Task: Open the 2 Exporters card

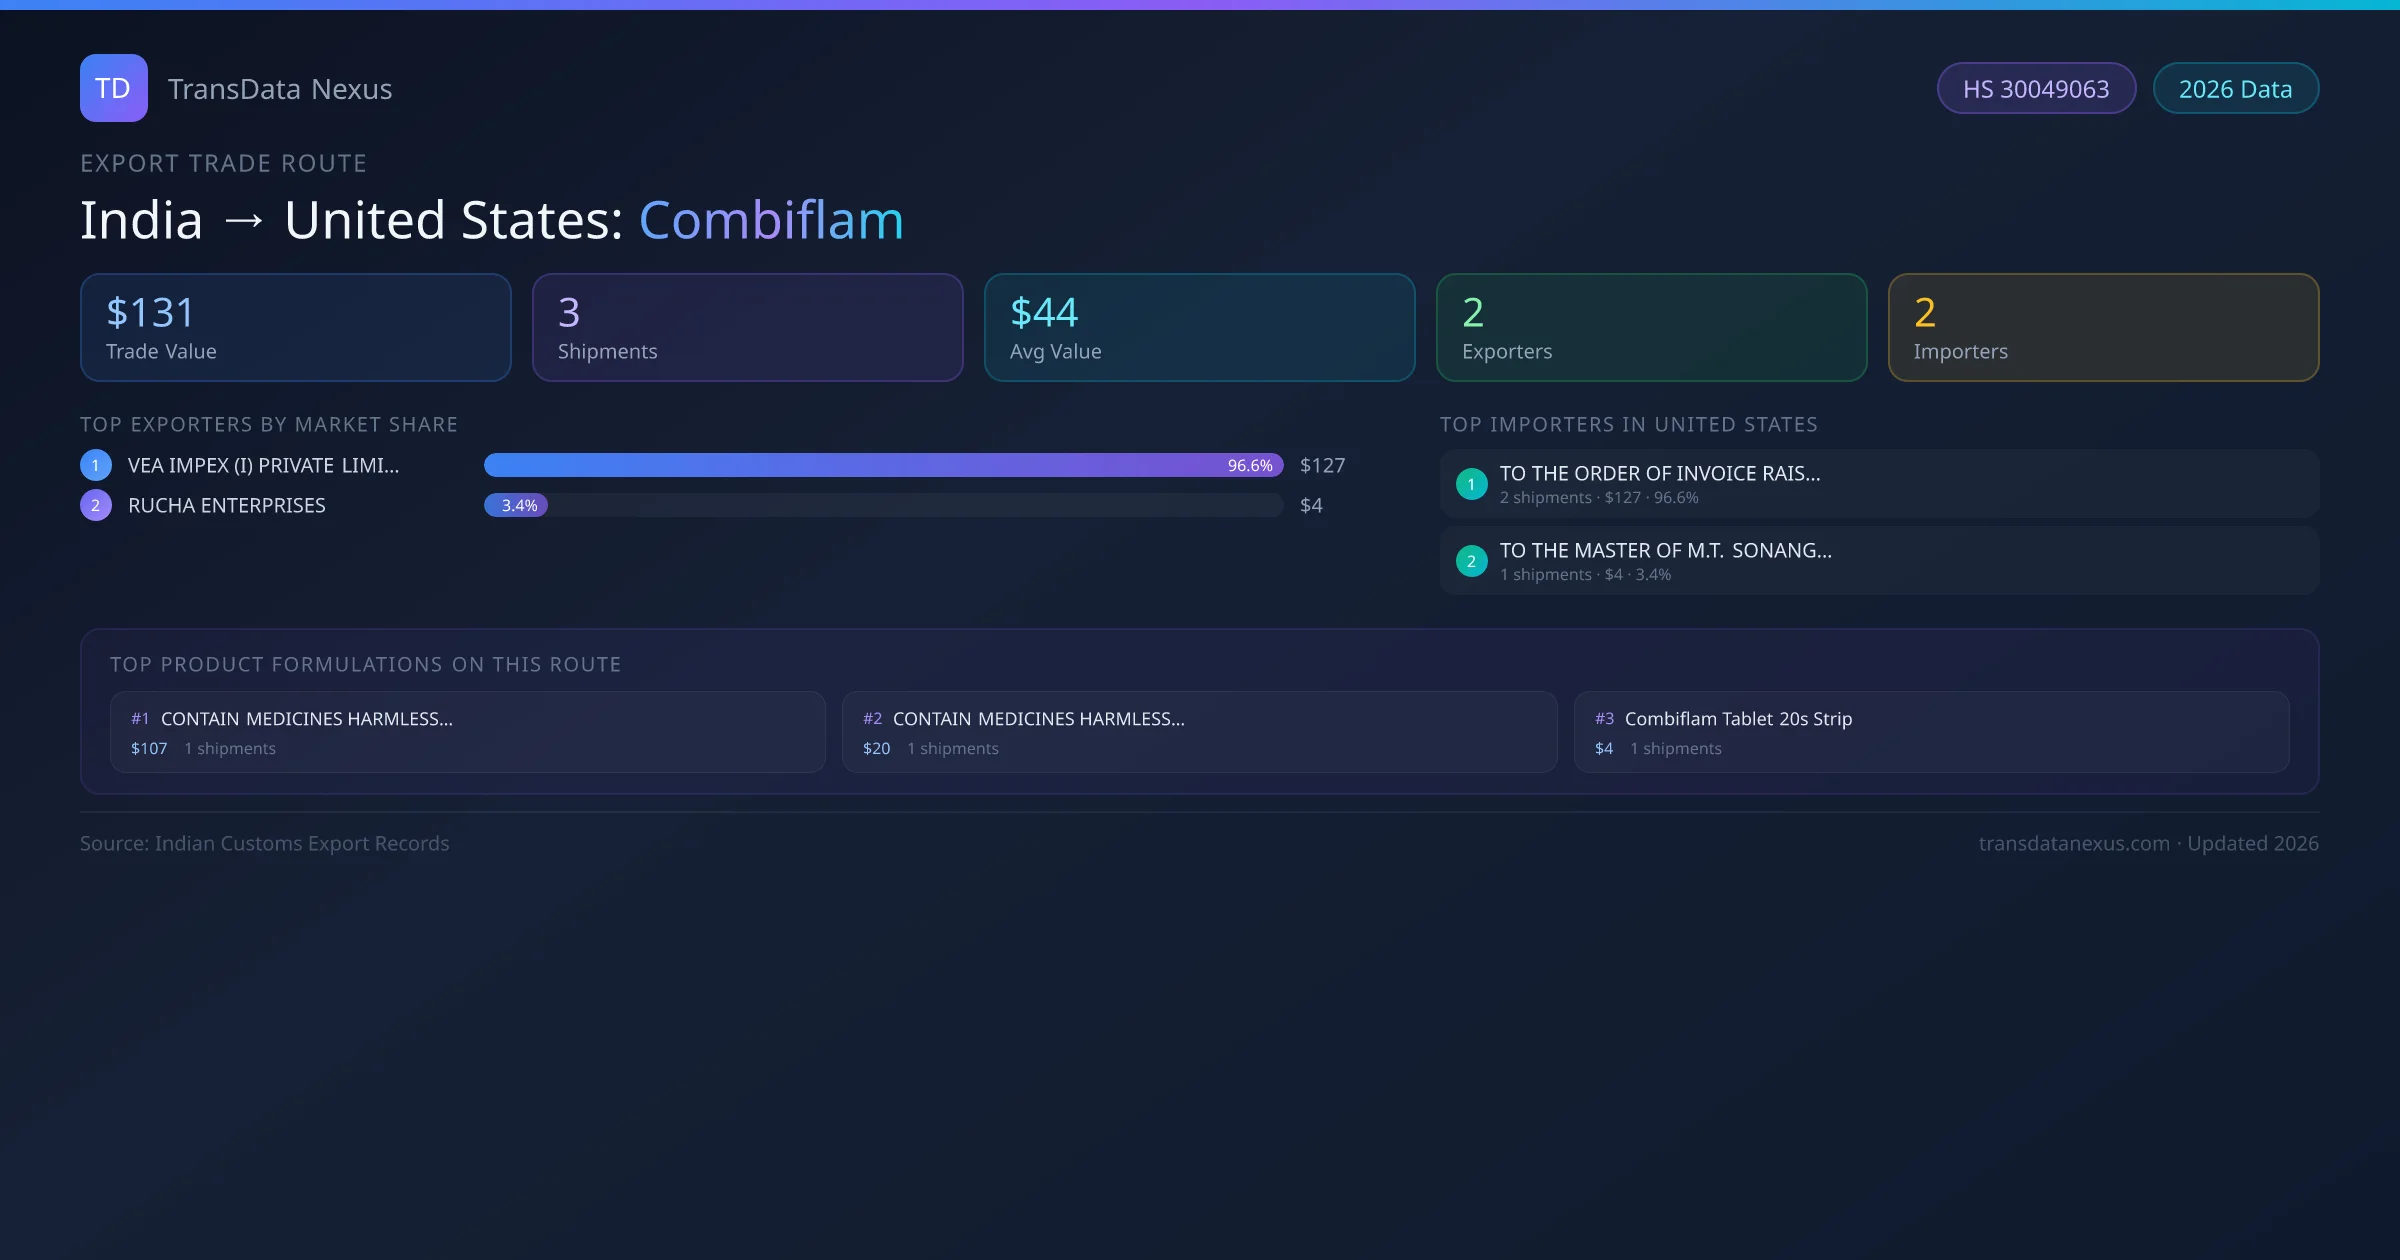Action: pos(1652,328)
